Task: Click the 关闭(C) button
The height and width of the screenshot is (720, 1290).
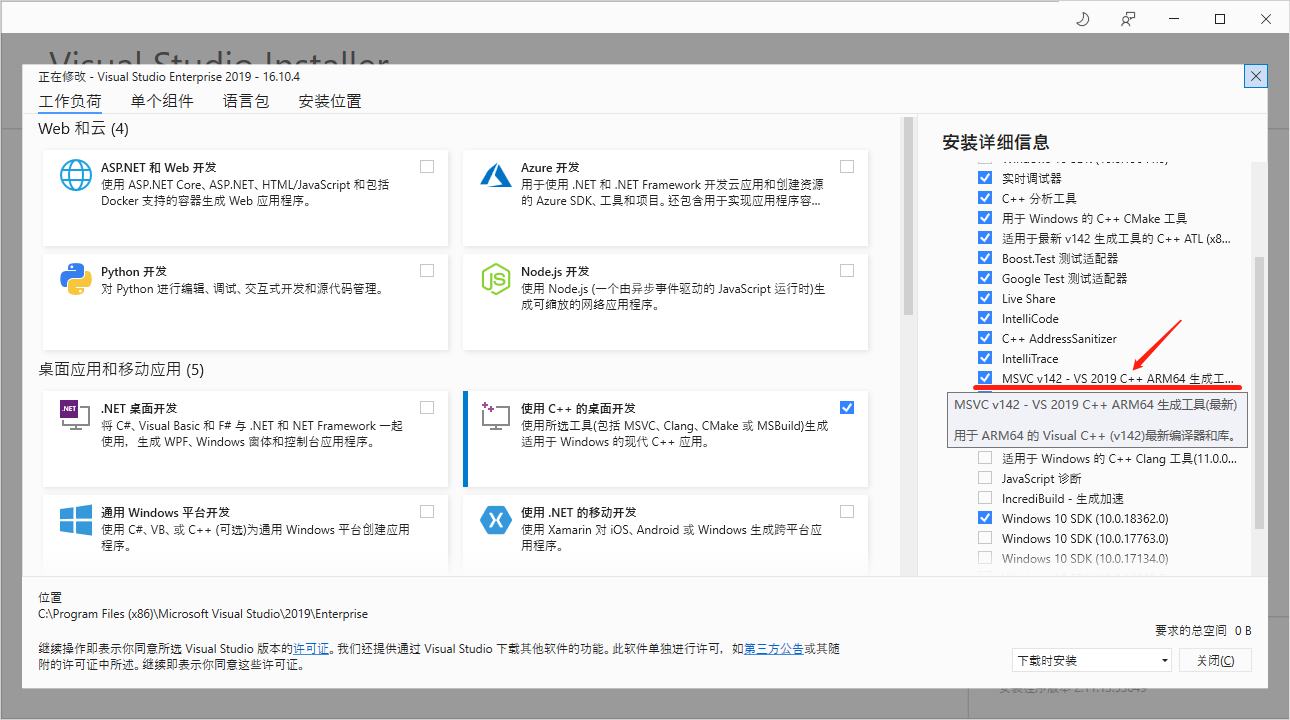Action: click(1215, 660)
